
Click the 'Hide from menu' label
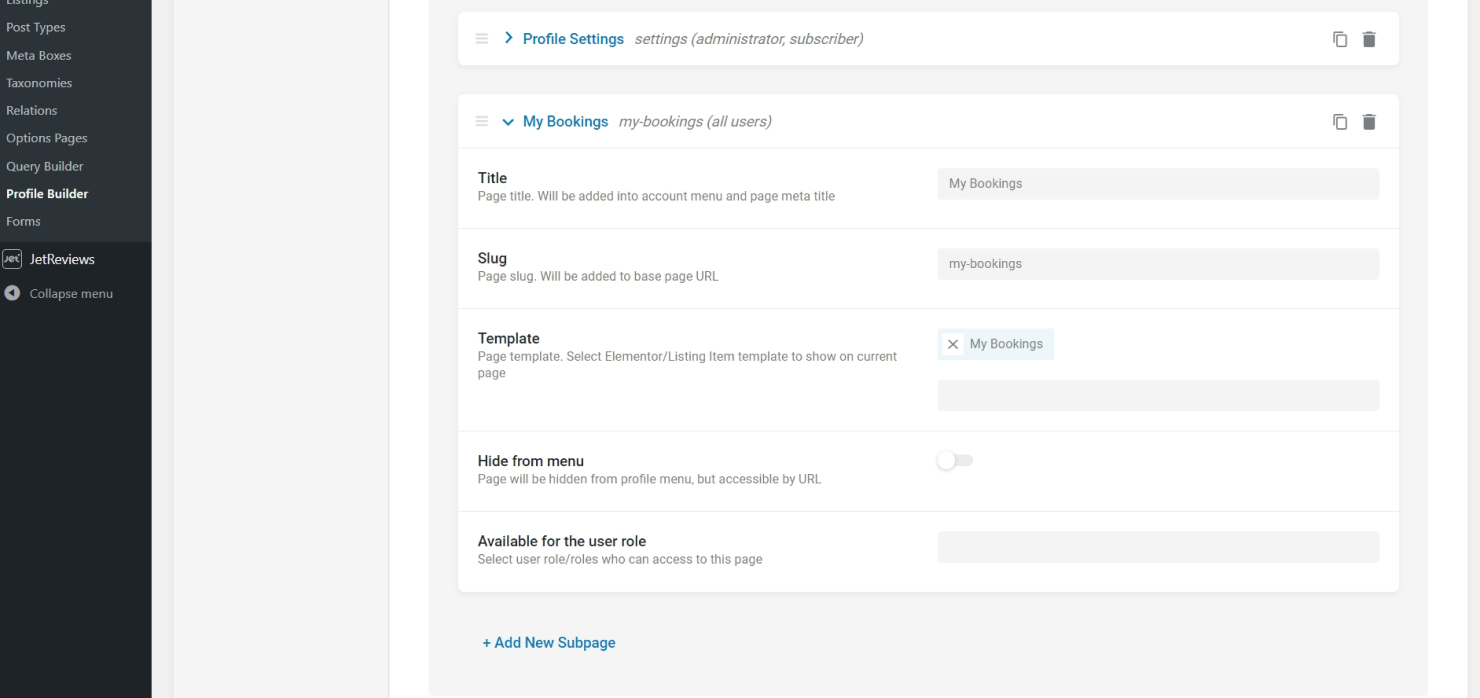(x=531, y=461)
